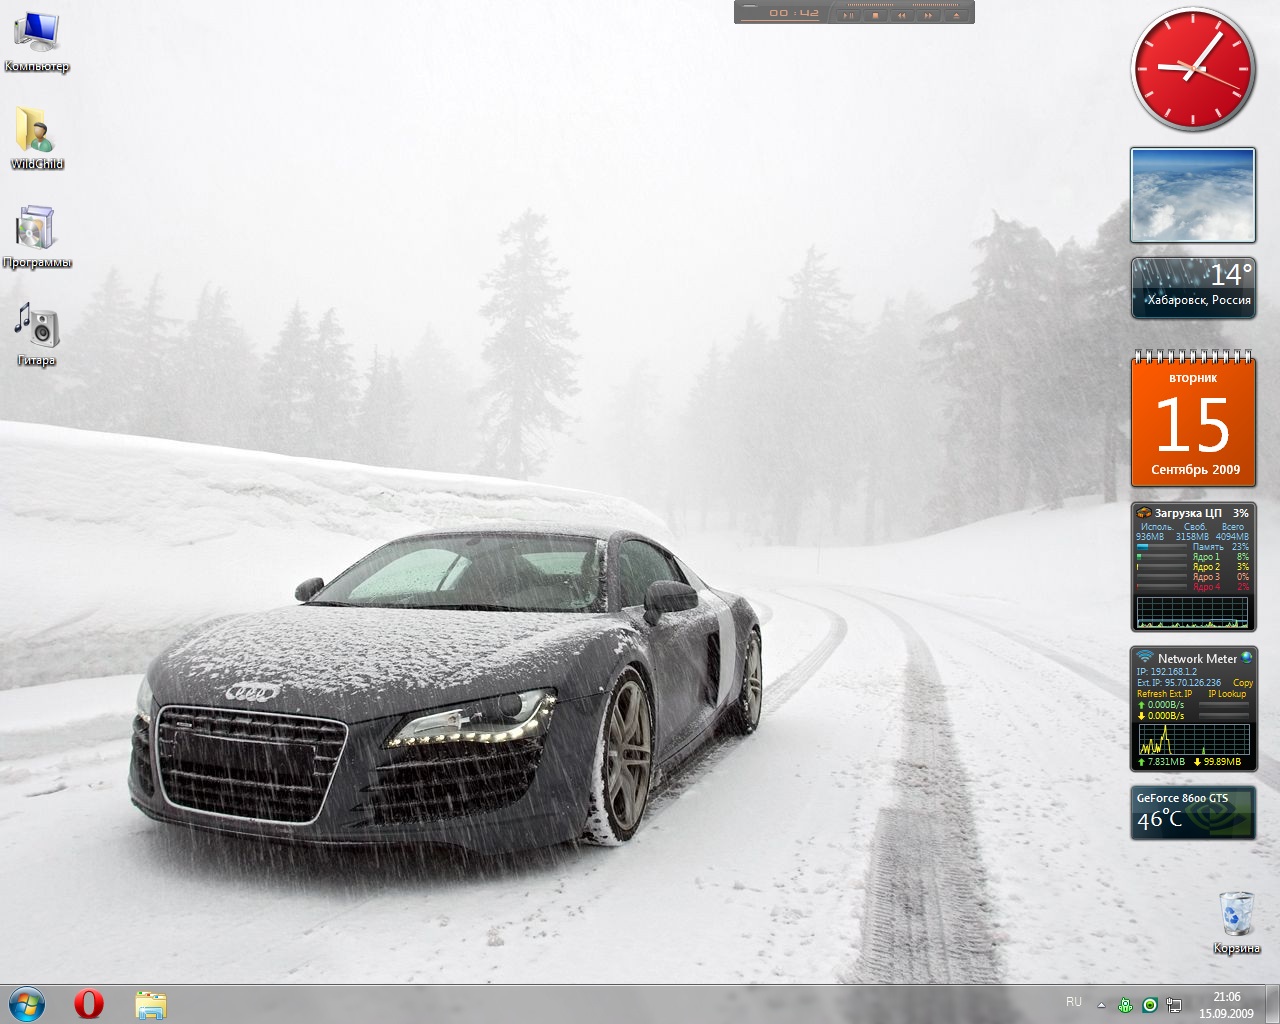
Task: Click the Network Meter traffic graph
Action: tap(1194, 739)
